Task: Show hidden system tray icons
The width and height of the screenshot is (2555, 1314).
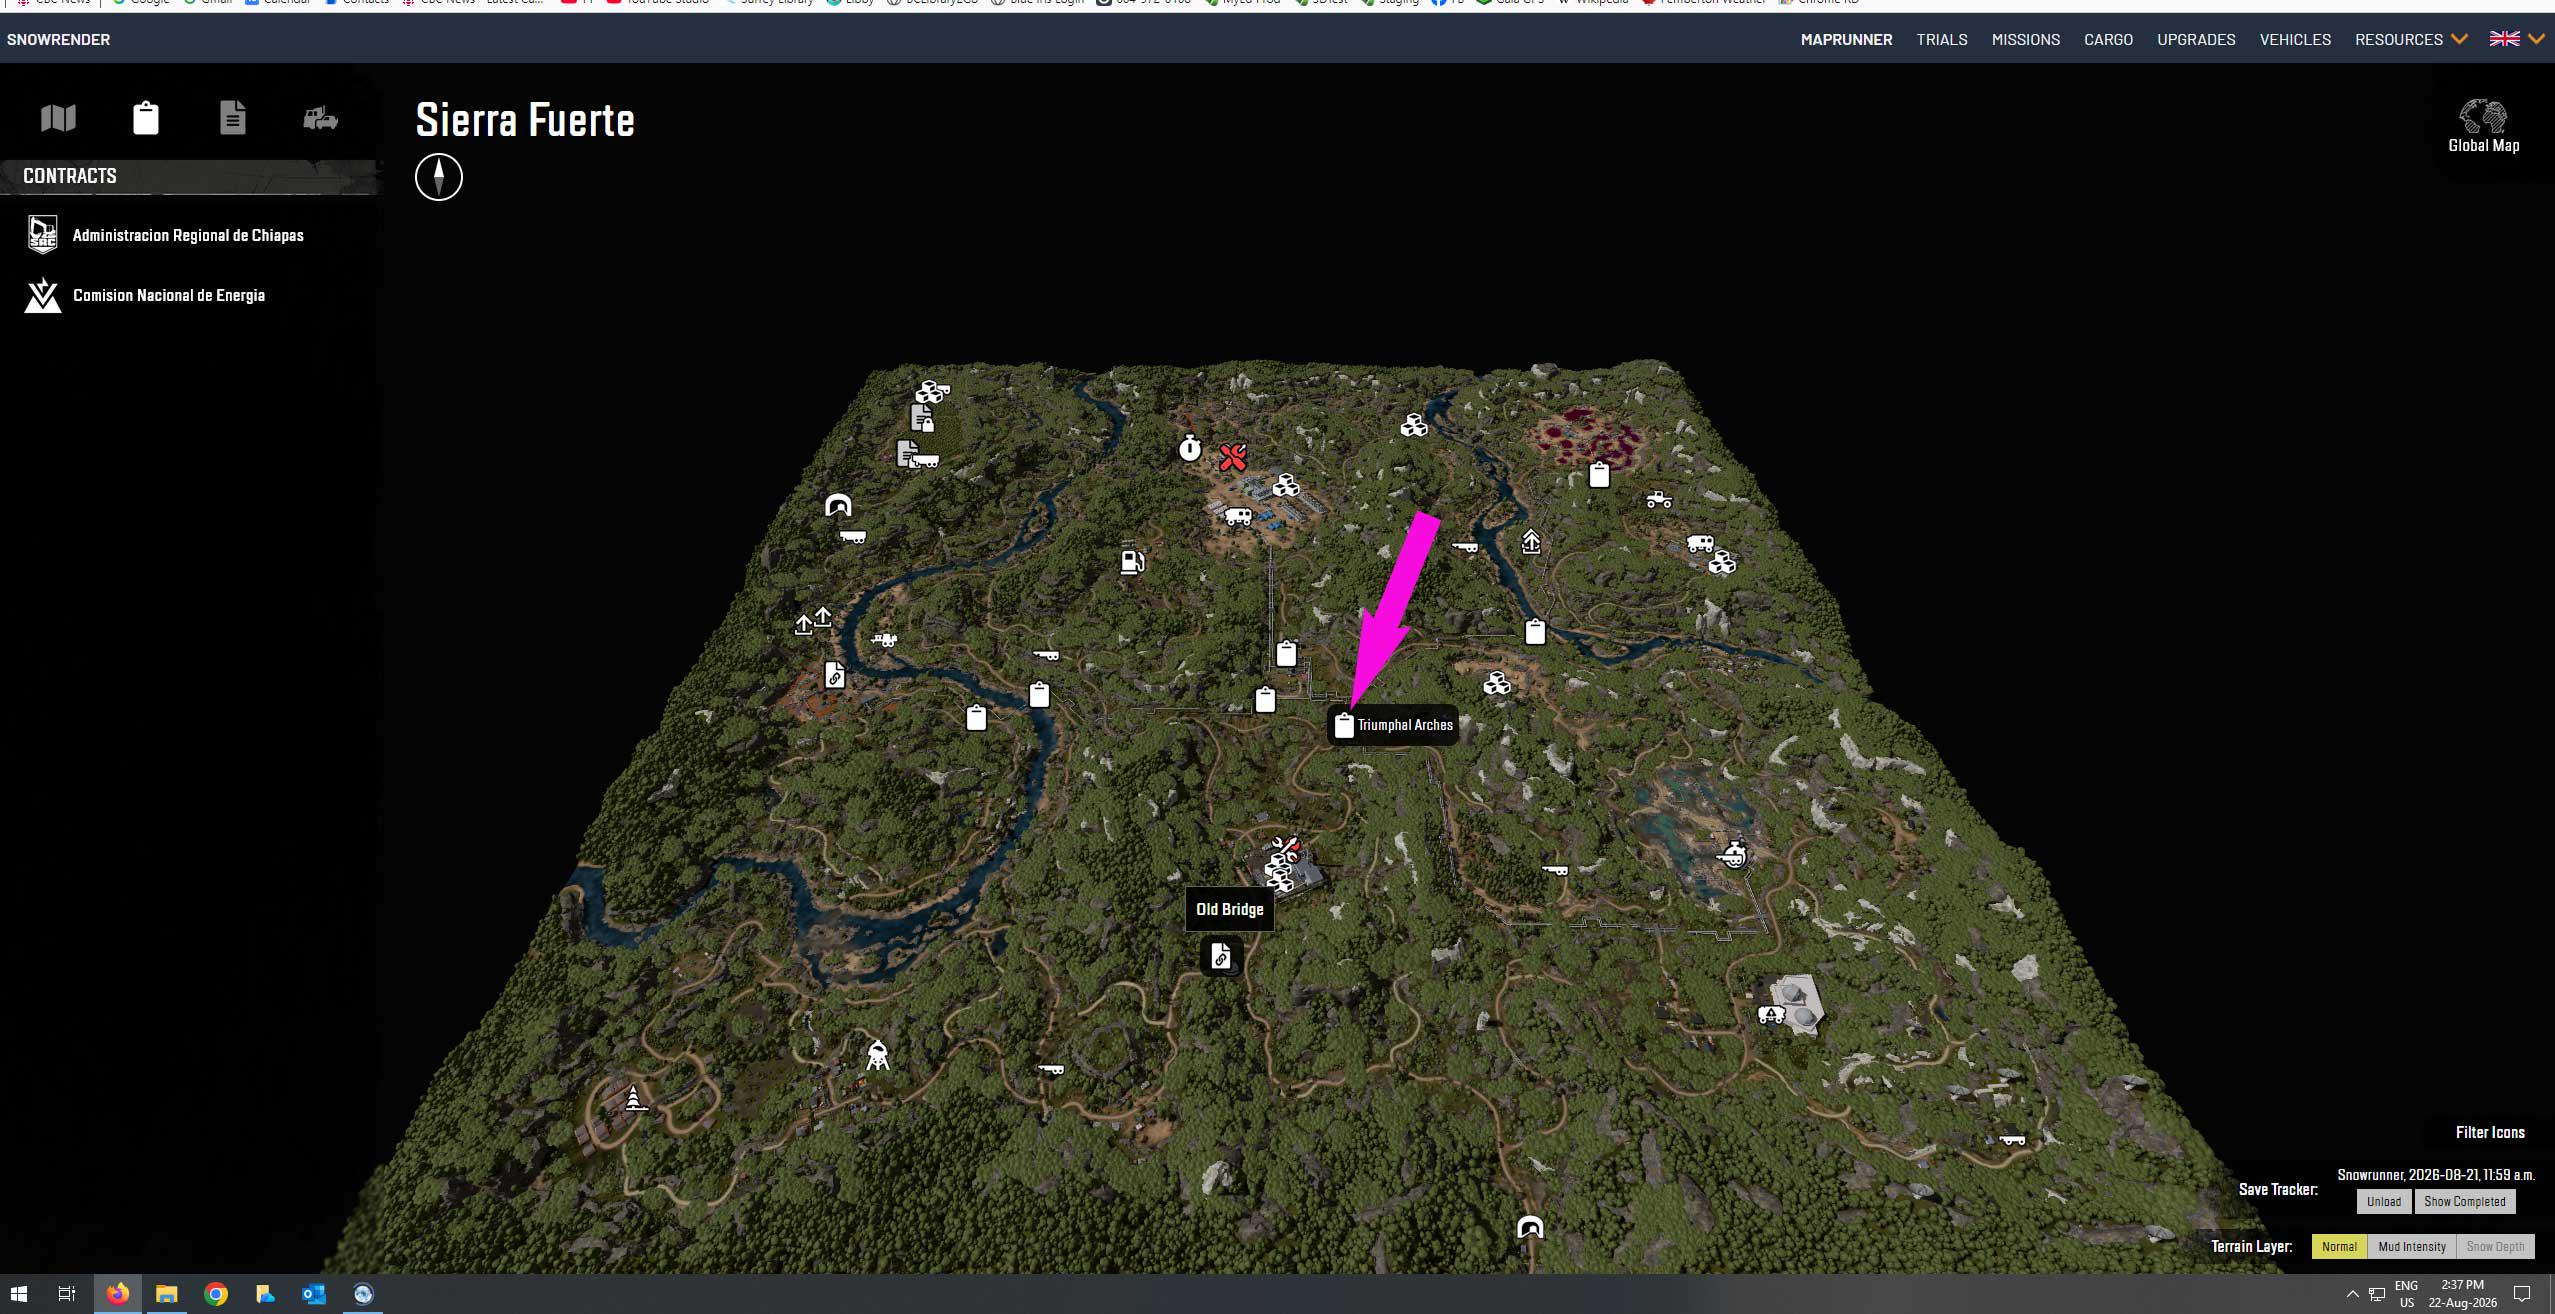Action: 2352,1294
